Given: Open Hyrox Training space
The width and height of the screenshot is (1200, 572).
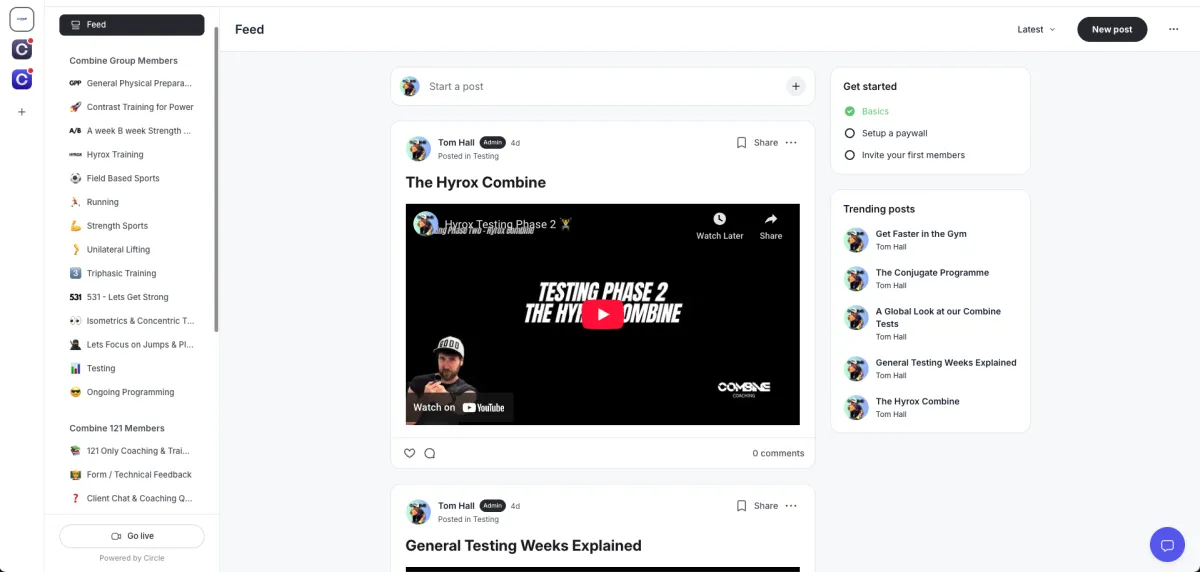Looking at the screenshot, I should [132, 155].
